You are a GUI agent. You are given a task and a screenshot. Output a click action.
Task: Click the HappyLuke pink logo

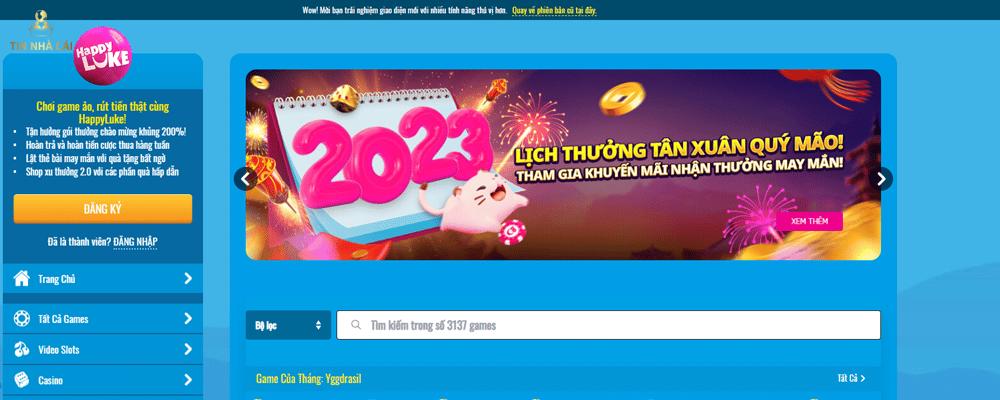point(103,56)
